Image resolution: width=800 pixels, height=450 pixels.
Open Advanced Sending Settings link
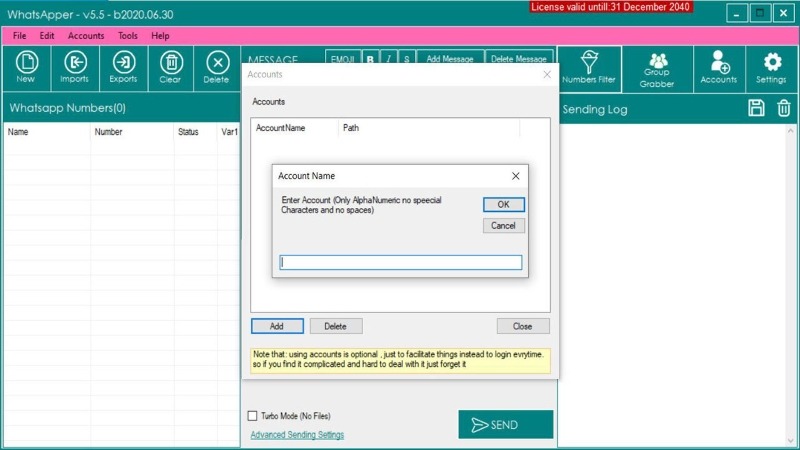click(x=297, y=435)
